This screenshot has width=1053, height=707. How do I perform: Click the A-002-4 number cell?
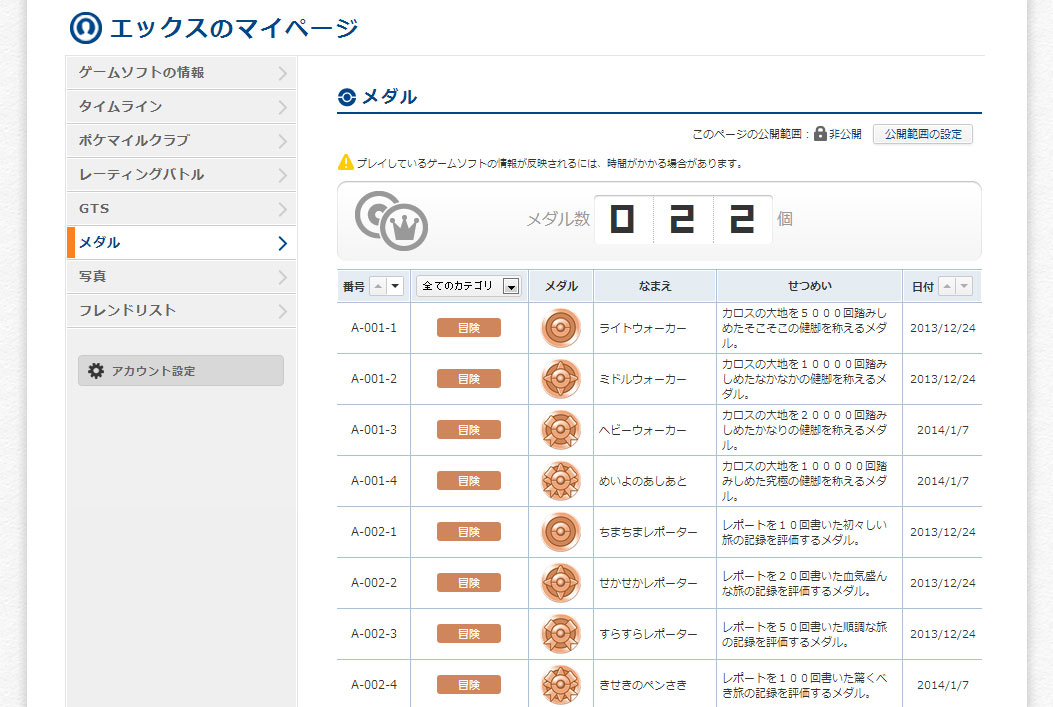pyautogui.click(x=373, y=685)
